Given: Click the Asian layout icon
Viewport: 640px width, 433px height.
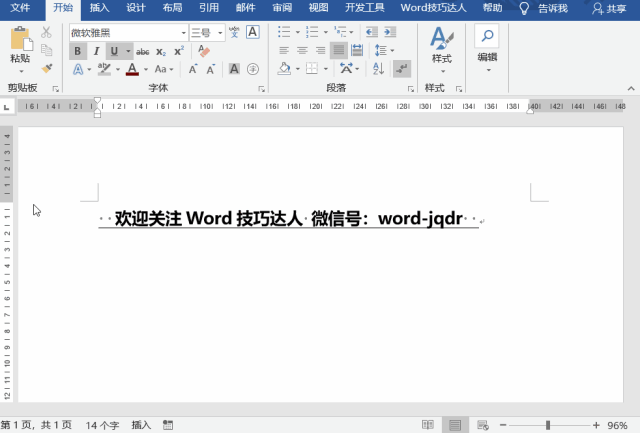Looking at the screenshot, I should coord(346,69).
